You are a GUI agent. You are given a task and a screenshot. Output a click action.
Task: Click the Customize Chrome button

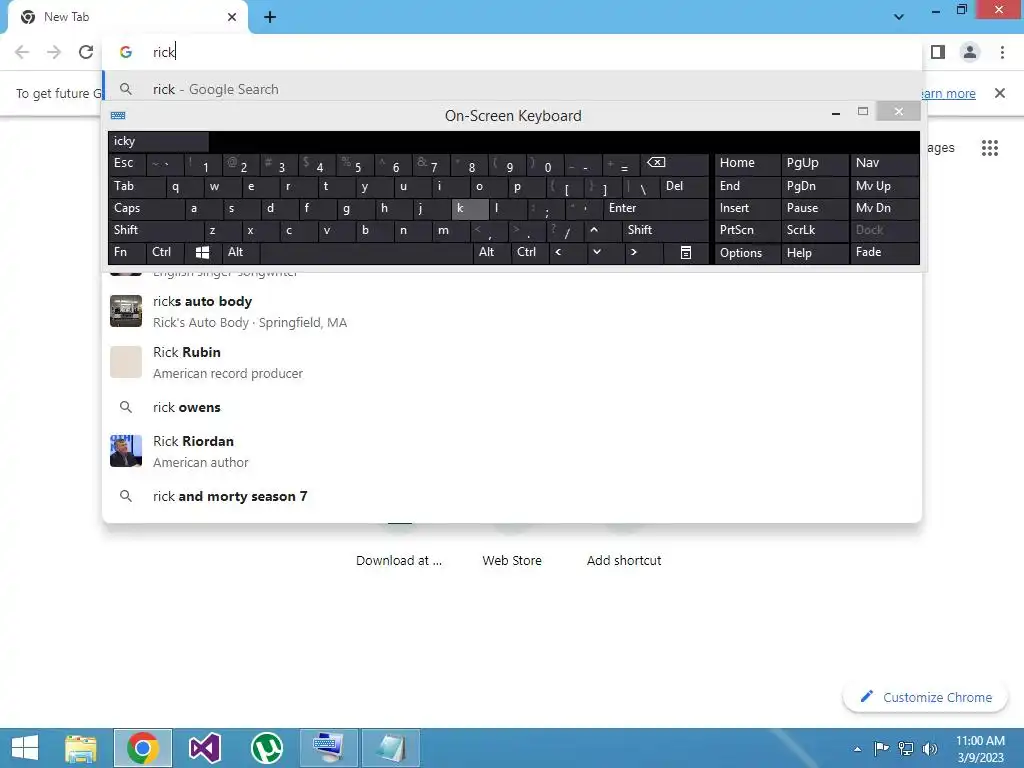pyautogui.click(x=926, y=697)
